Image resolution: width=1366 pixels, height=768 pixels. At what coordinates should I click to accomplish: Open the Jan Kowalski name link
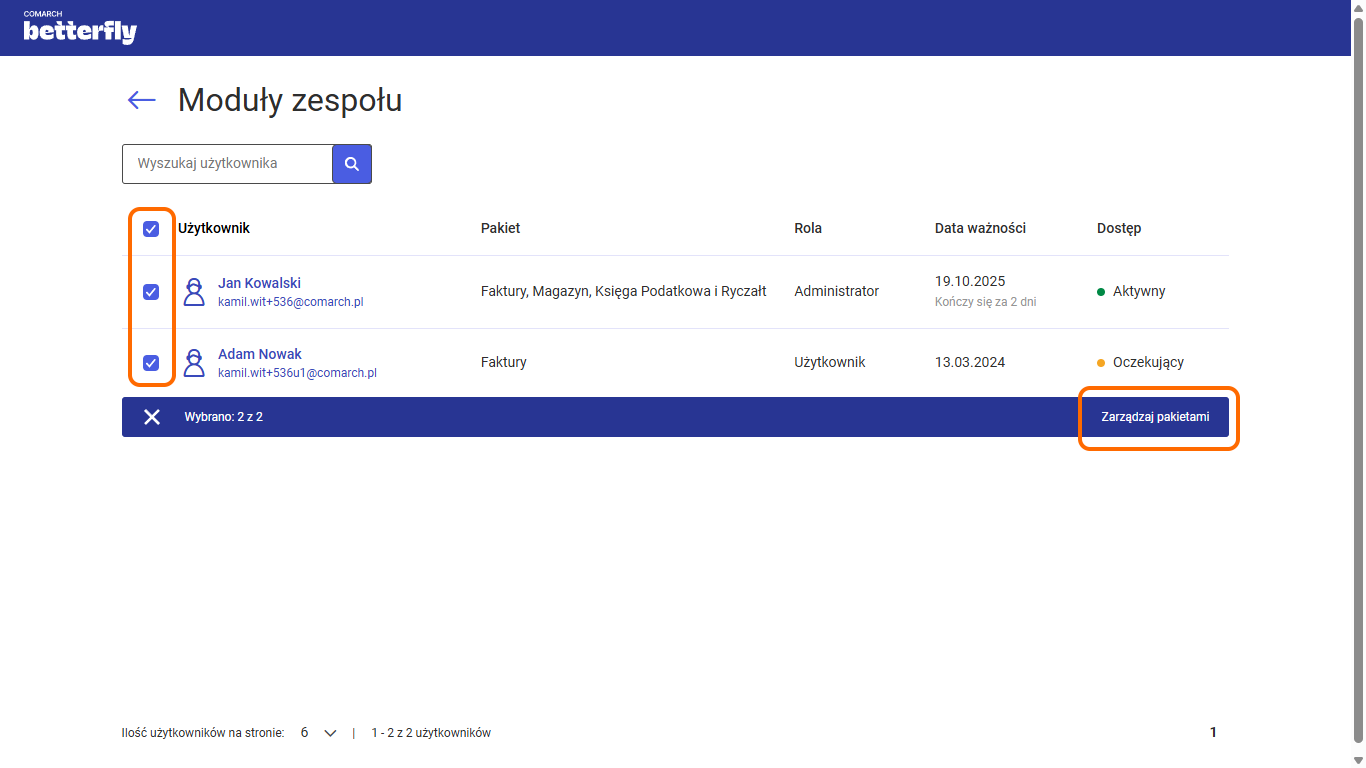[259, 283]
